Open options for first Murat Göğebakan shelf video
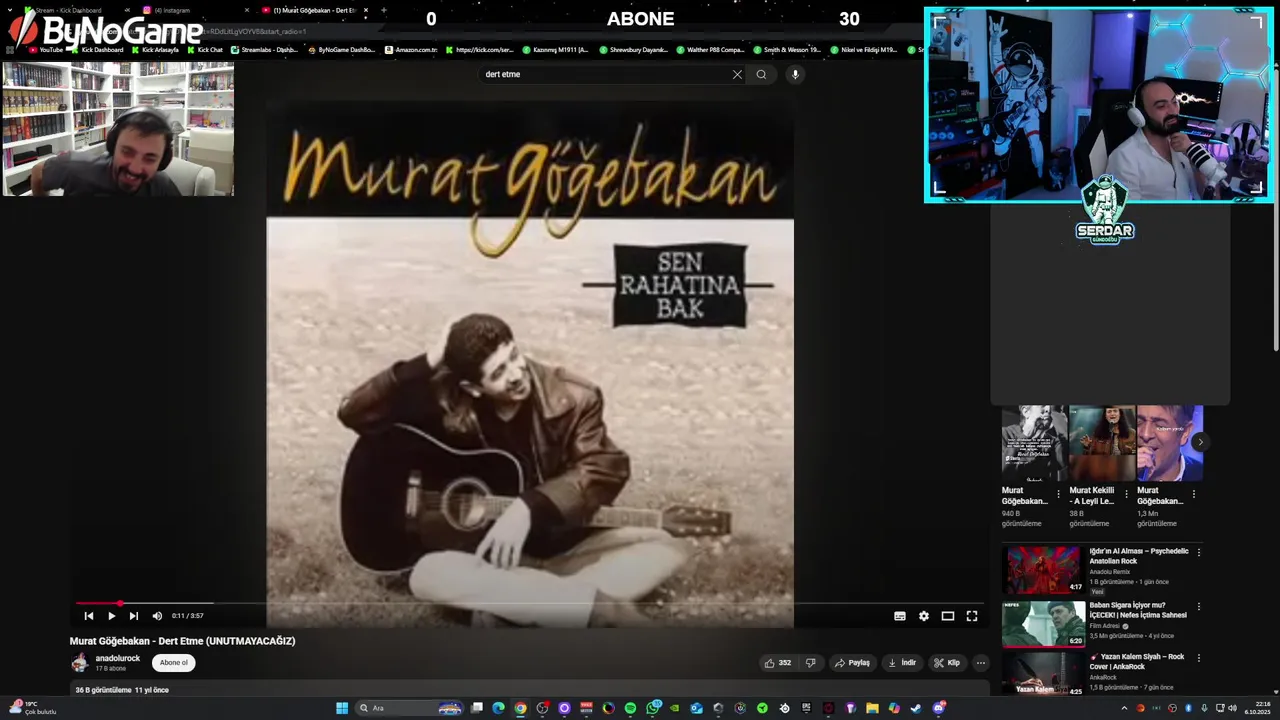Viewport: 1280px width, 720px height. [x=1059, y=494]
